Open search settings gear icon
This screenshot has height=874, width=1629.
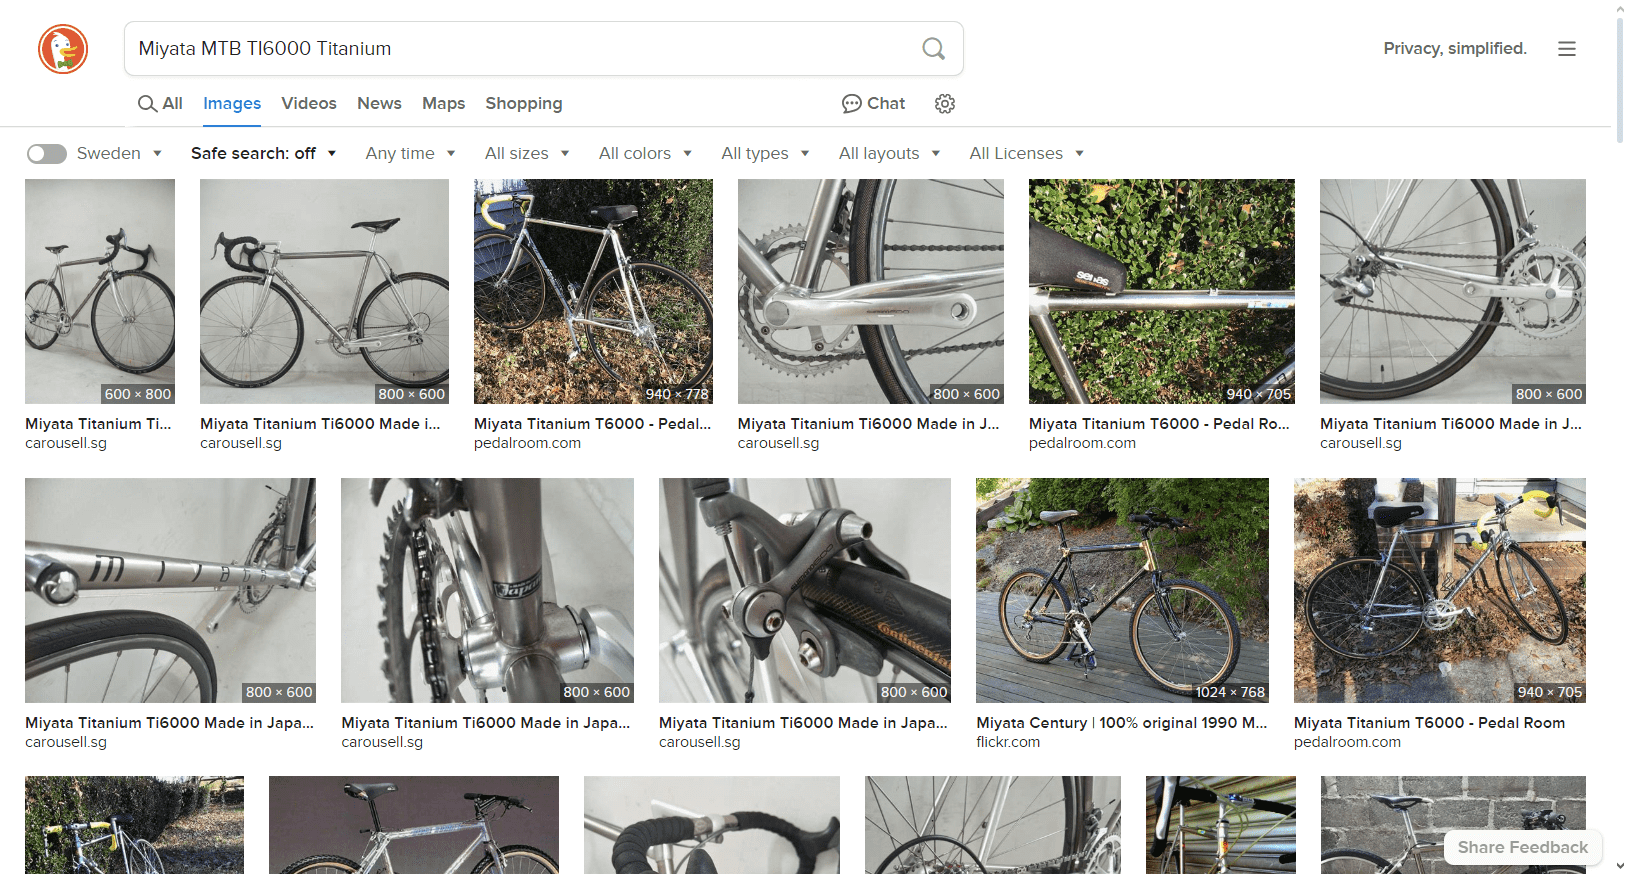pos(944,104)
